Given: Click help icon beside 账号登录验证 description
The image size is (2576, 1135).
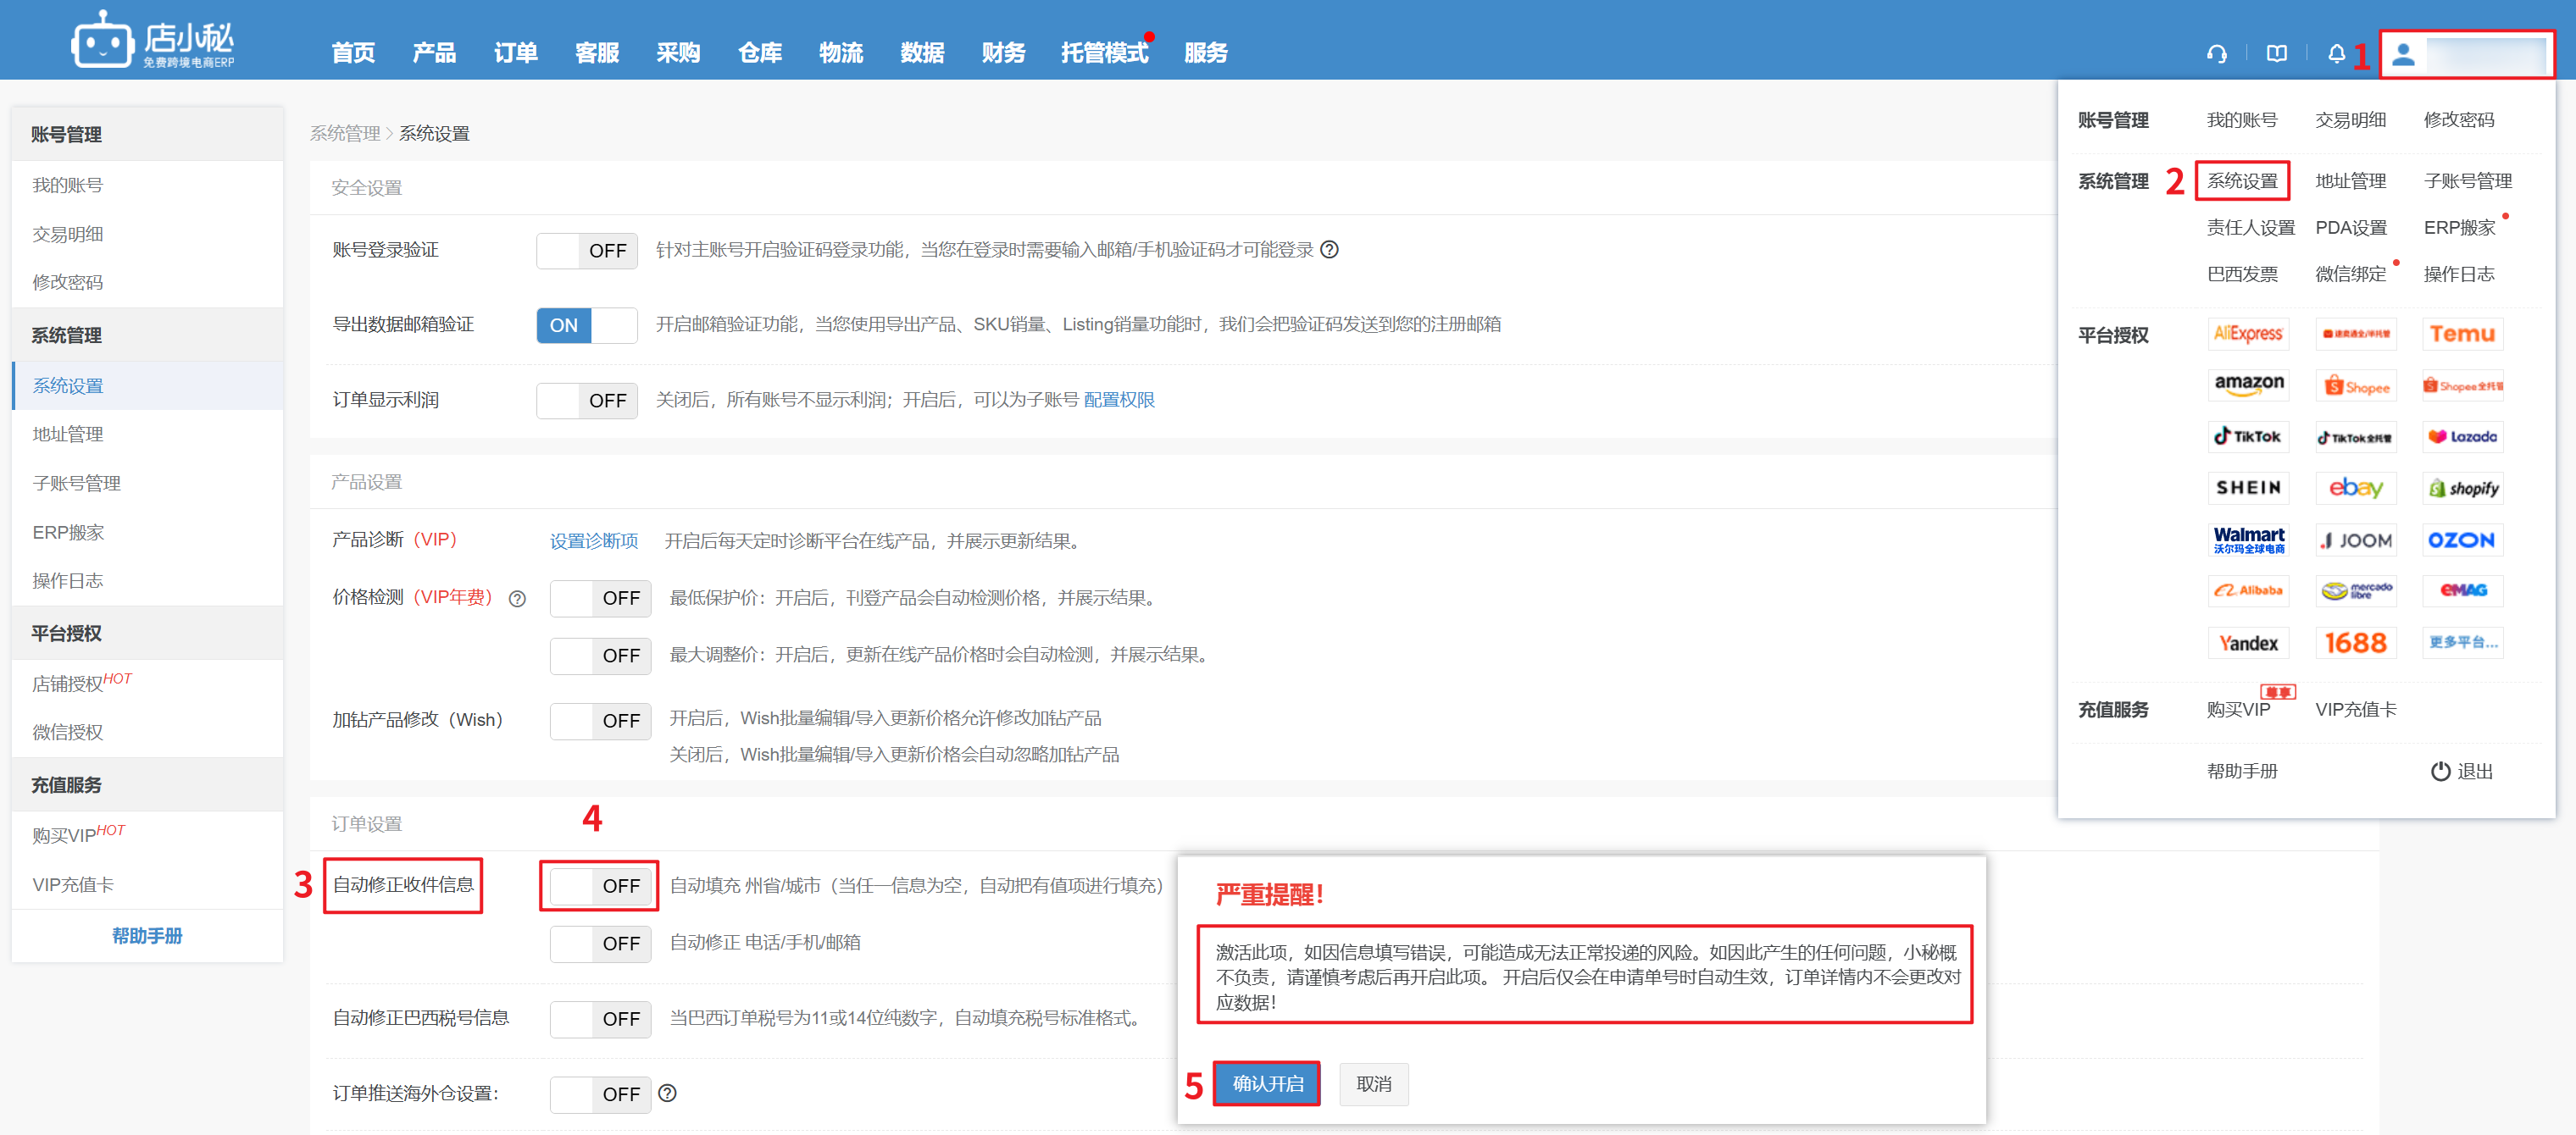Looking at the screenshot, I should coord(1329,250).
